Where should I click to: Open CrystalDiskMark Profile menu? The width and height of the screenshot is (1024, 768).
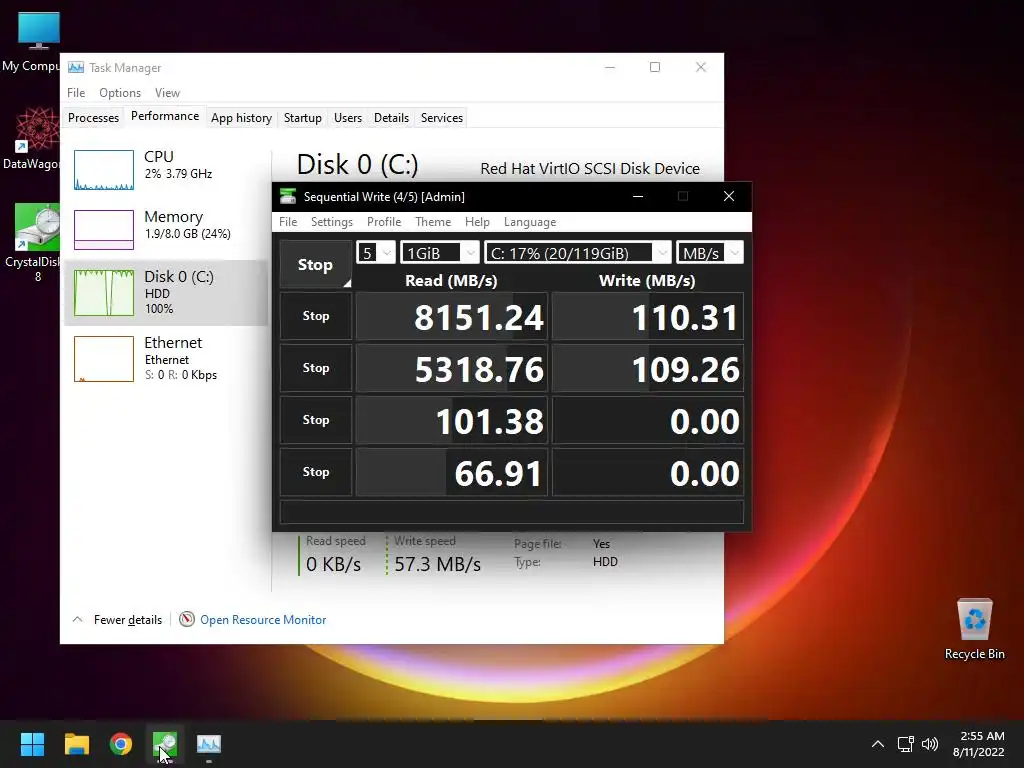tap(384, 221)
